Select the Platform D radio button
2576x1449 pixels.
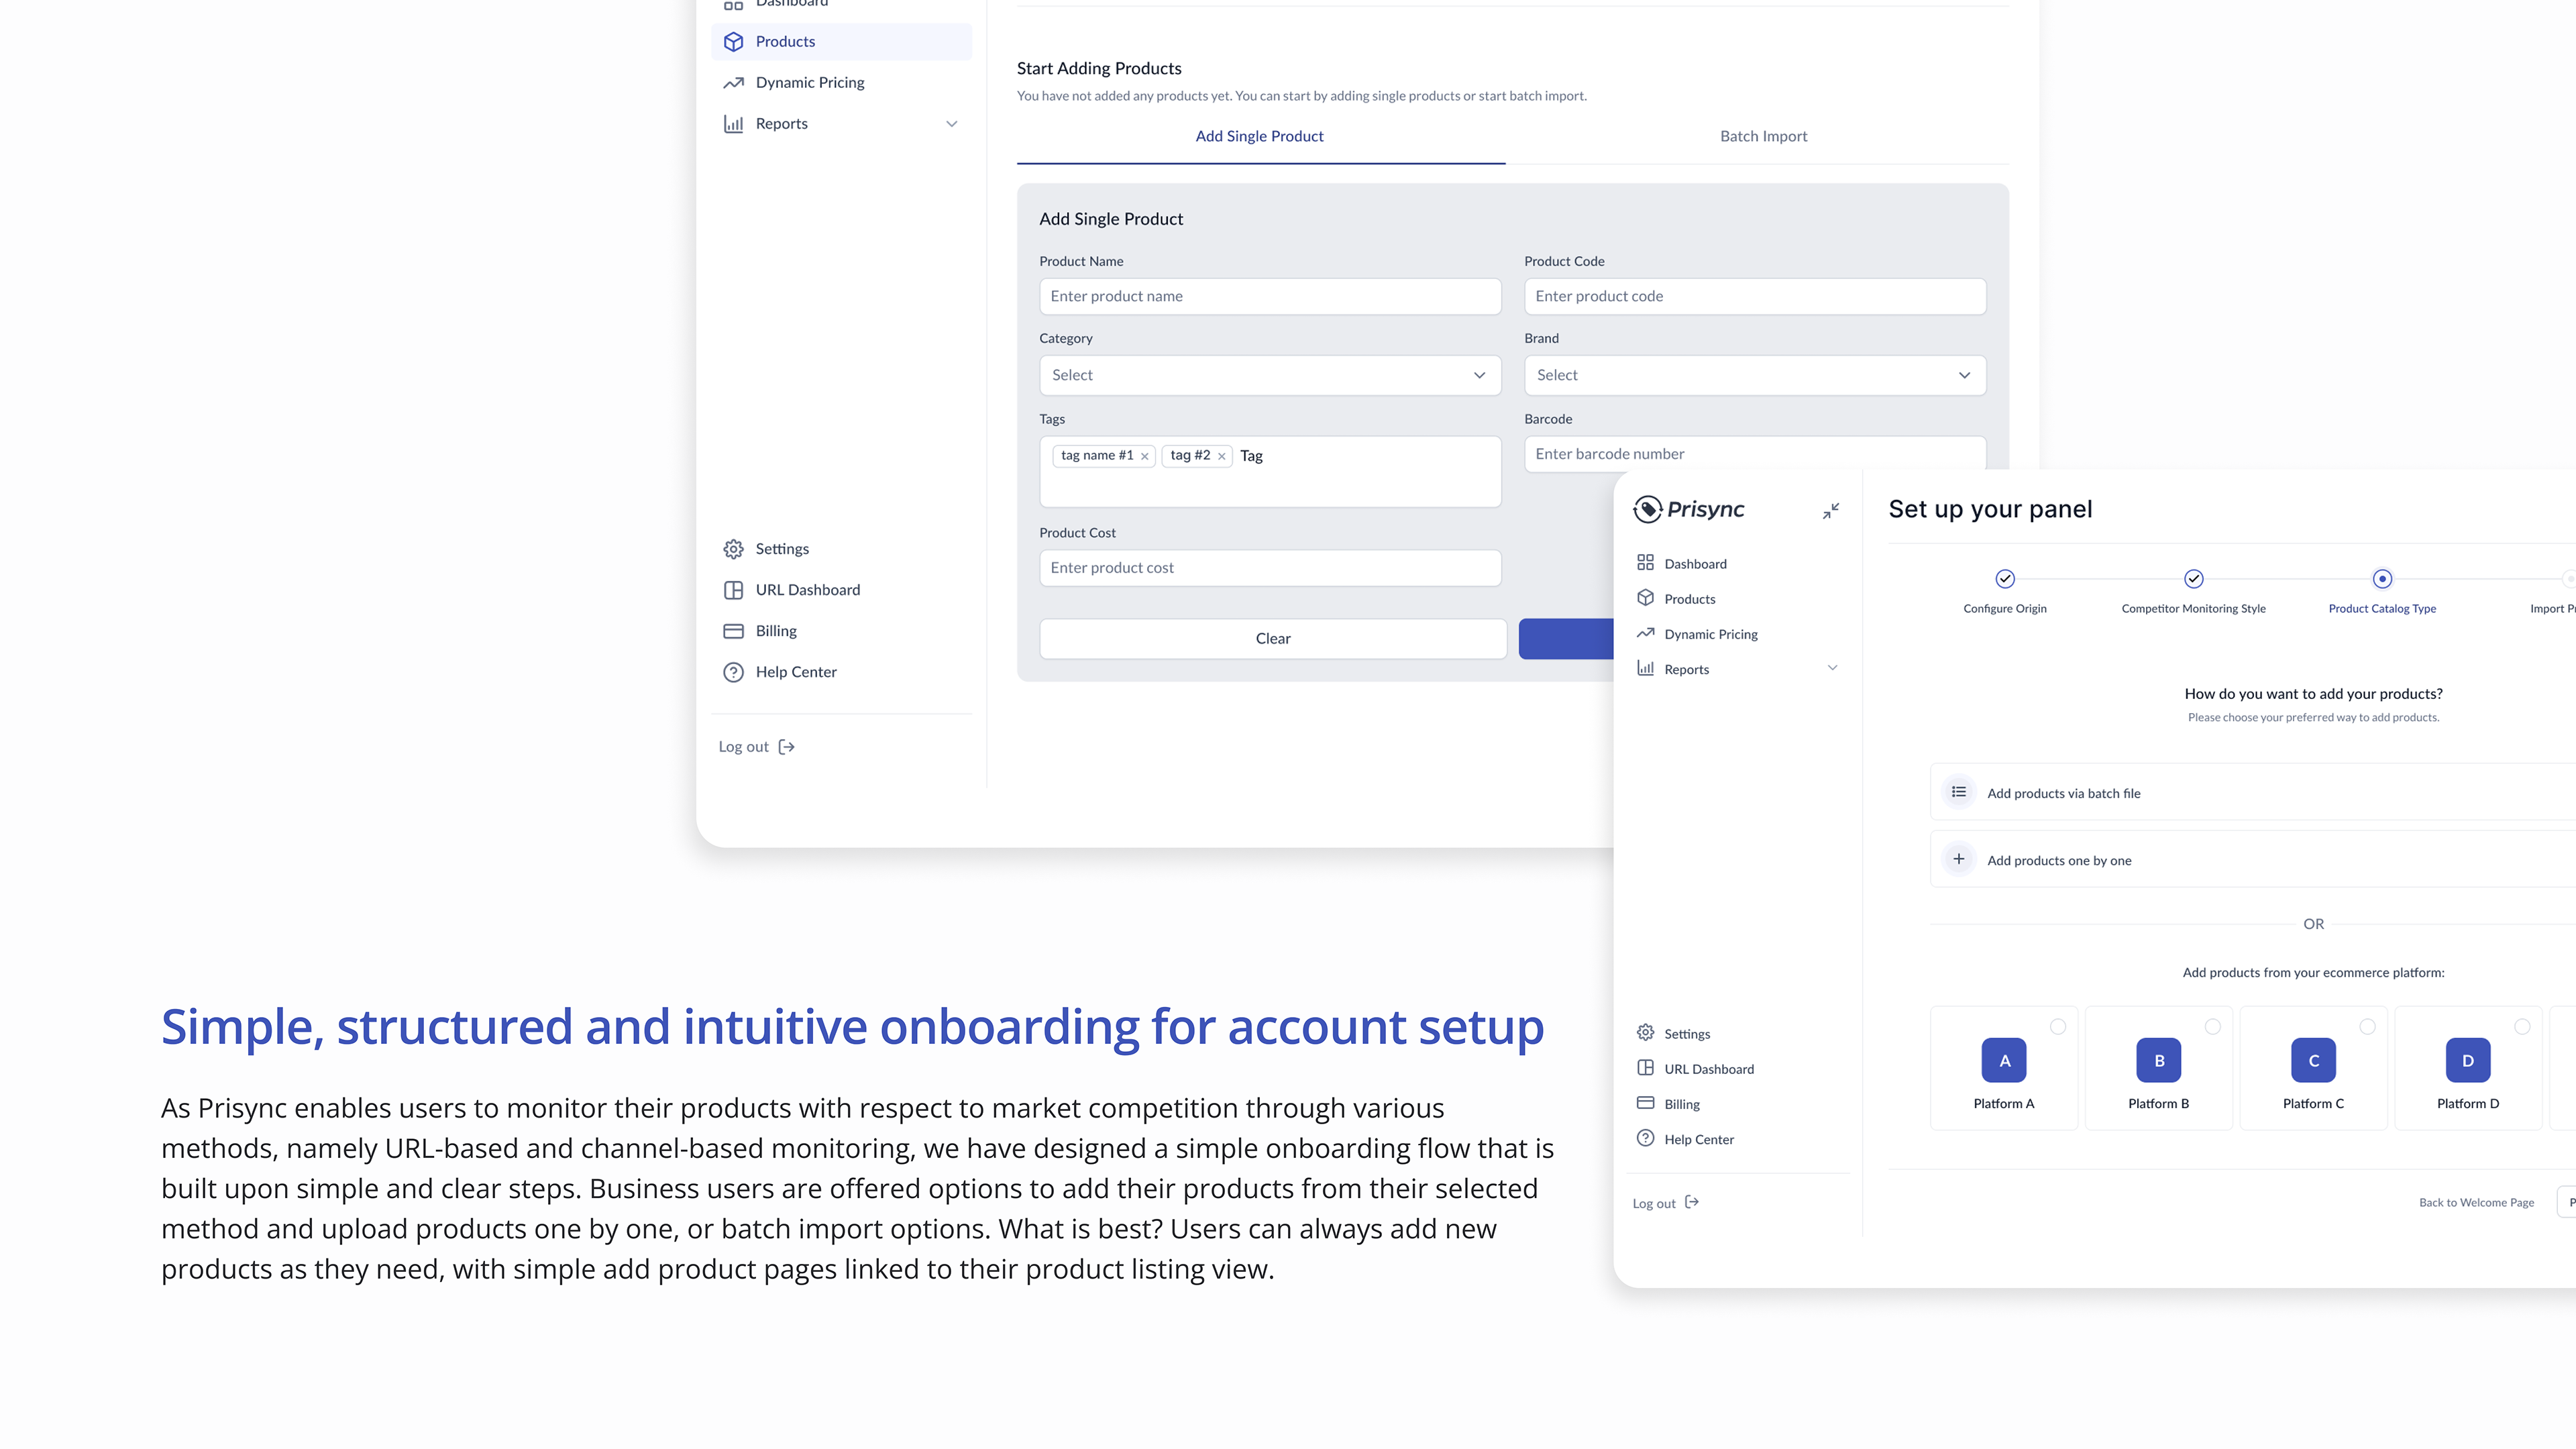pos(2521,1027)
